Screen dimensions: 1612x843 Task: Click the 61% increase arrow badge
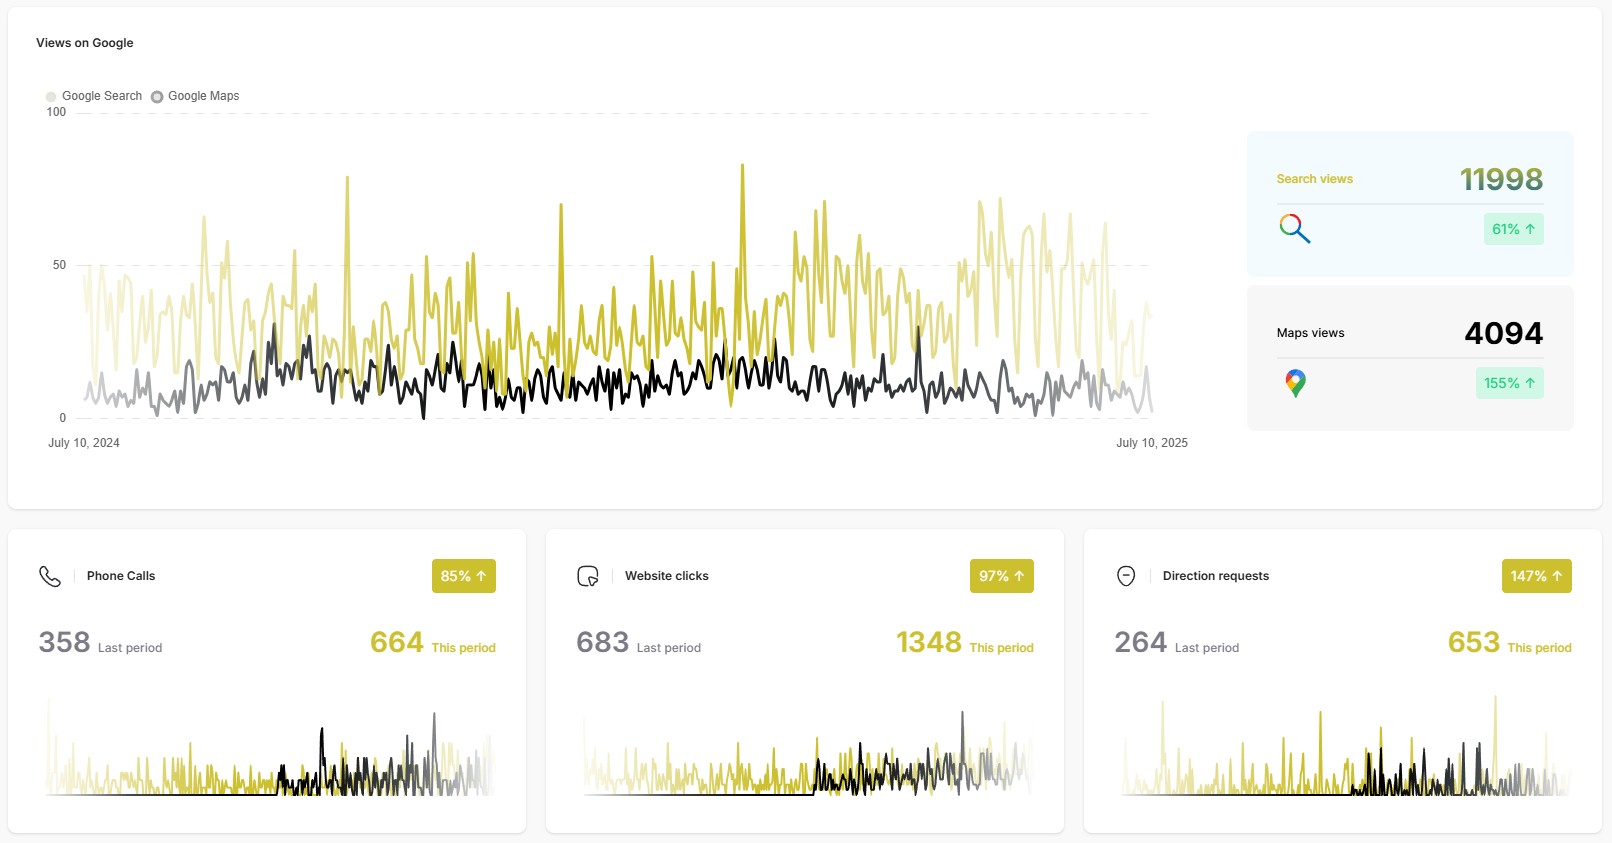[x=1513, y=229]
